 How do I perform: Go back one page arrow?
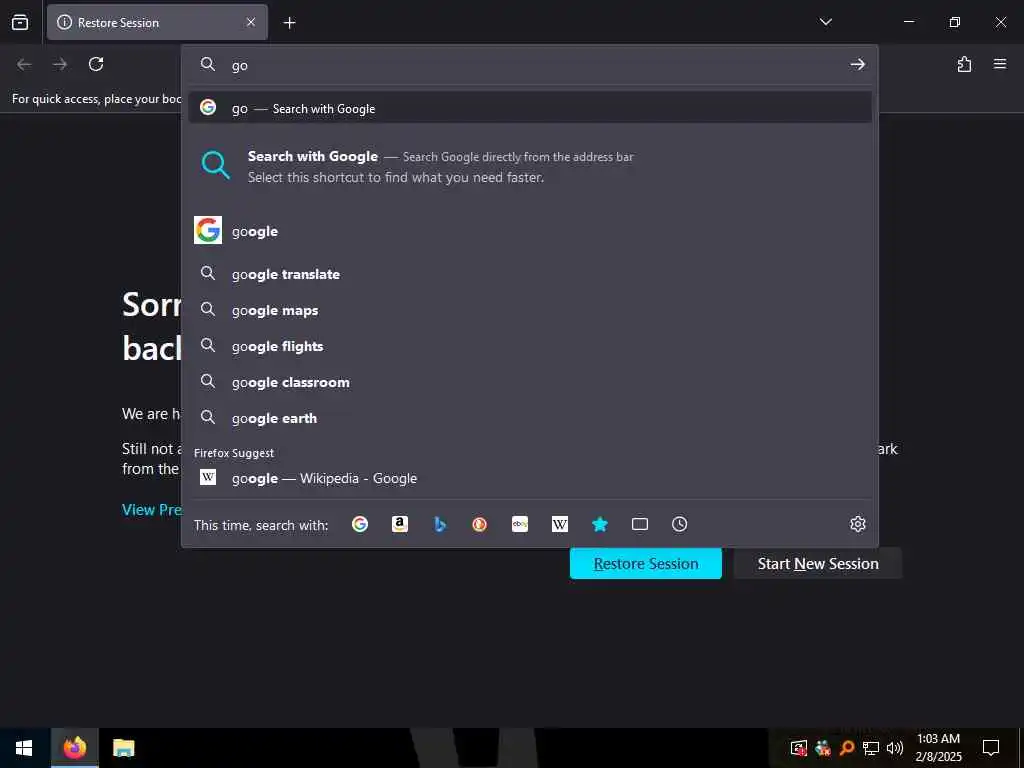click(x=24, y=64)
